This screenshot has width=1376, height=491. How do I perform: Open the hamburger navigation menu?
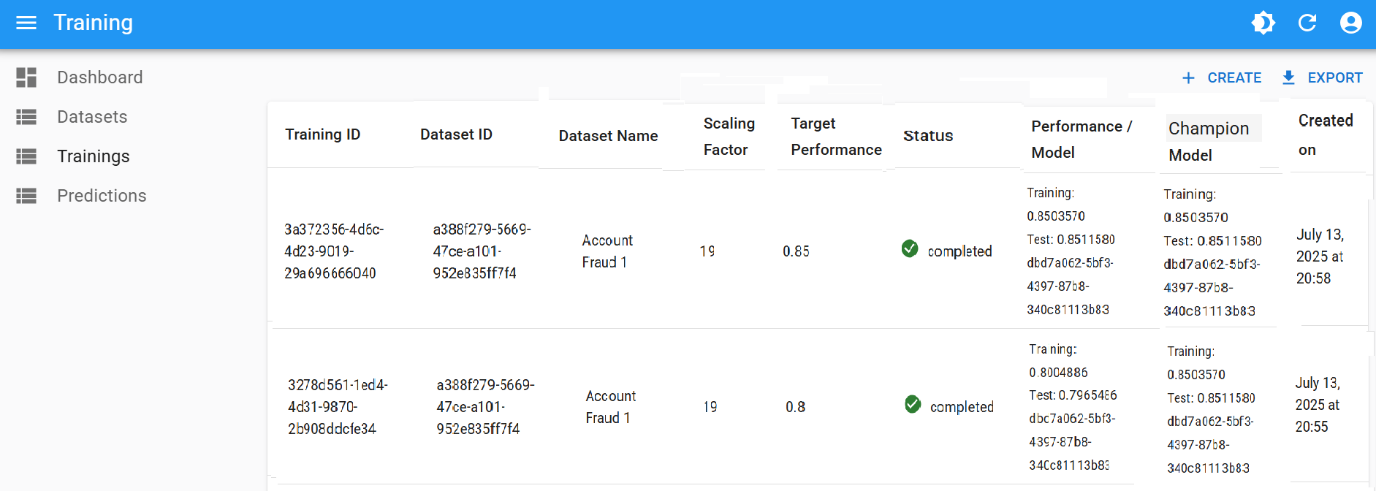pyautogui.click(x=26, y=23)
